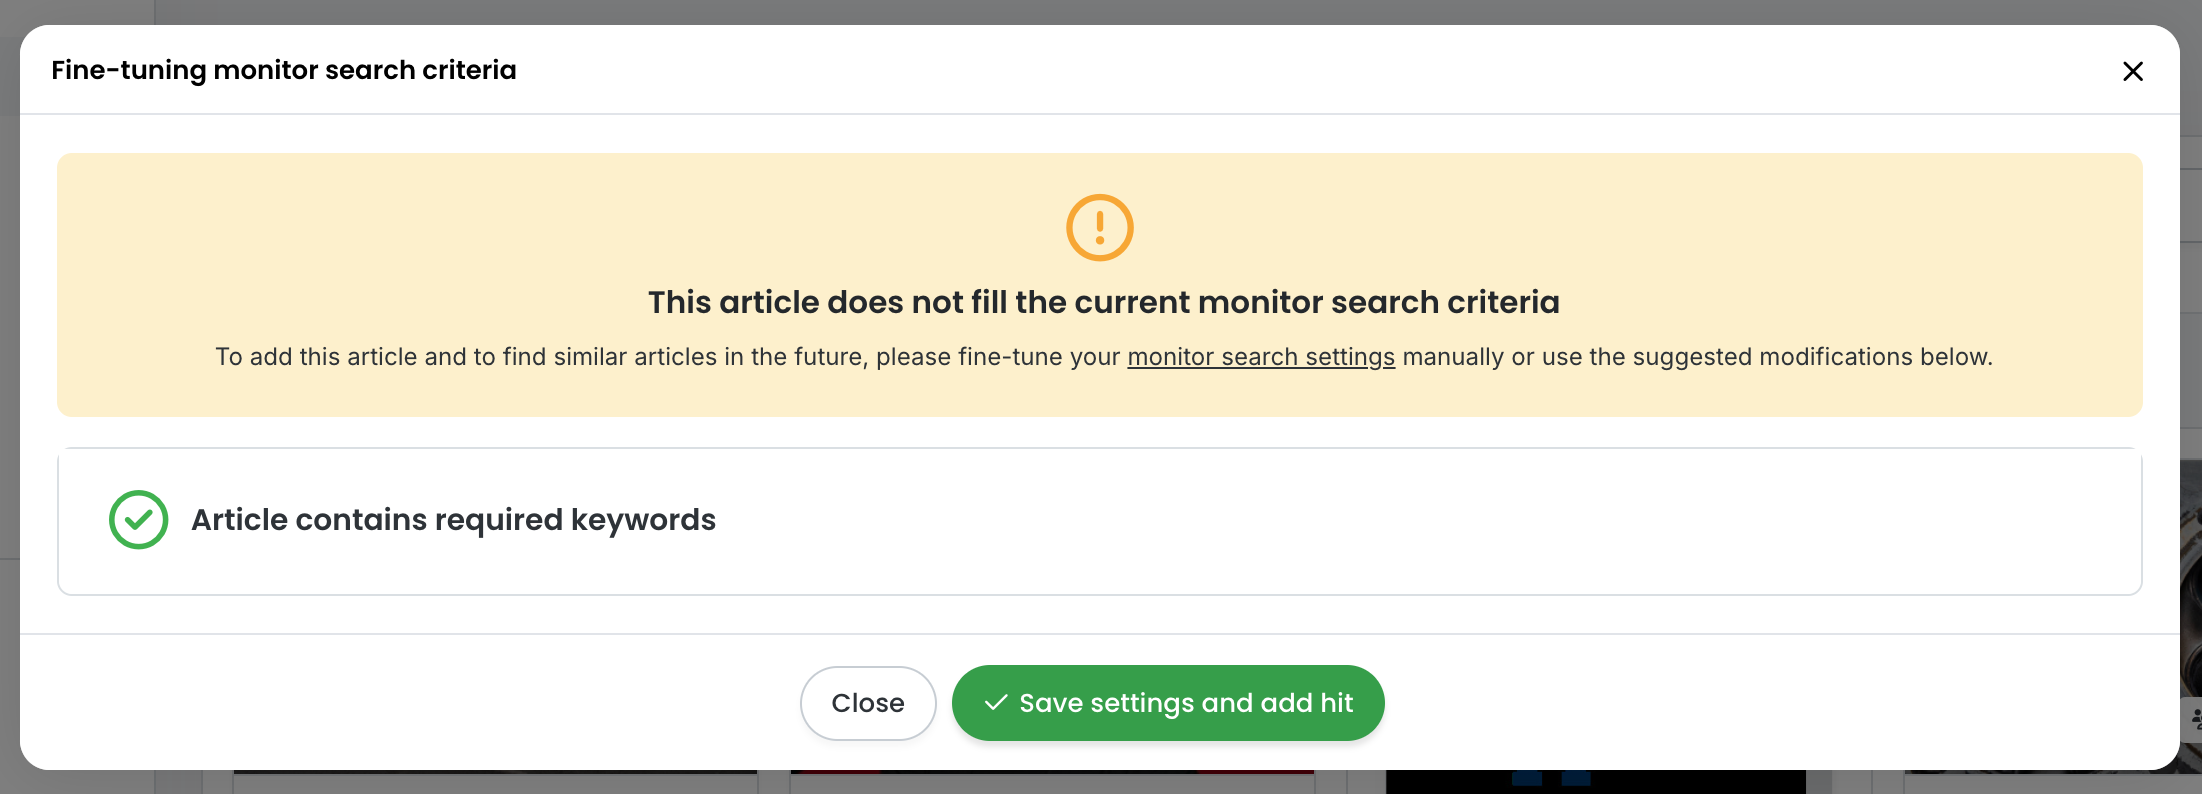This screenshot has height=794, width=2202.
Task: Click the partially hidden people icon at right edge
Action: click(2194, 718)
